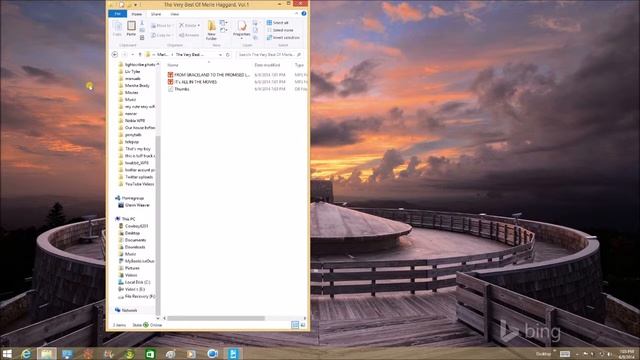
Task: Click Select all in ribbon
Action: (278, 23)
